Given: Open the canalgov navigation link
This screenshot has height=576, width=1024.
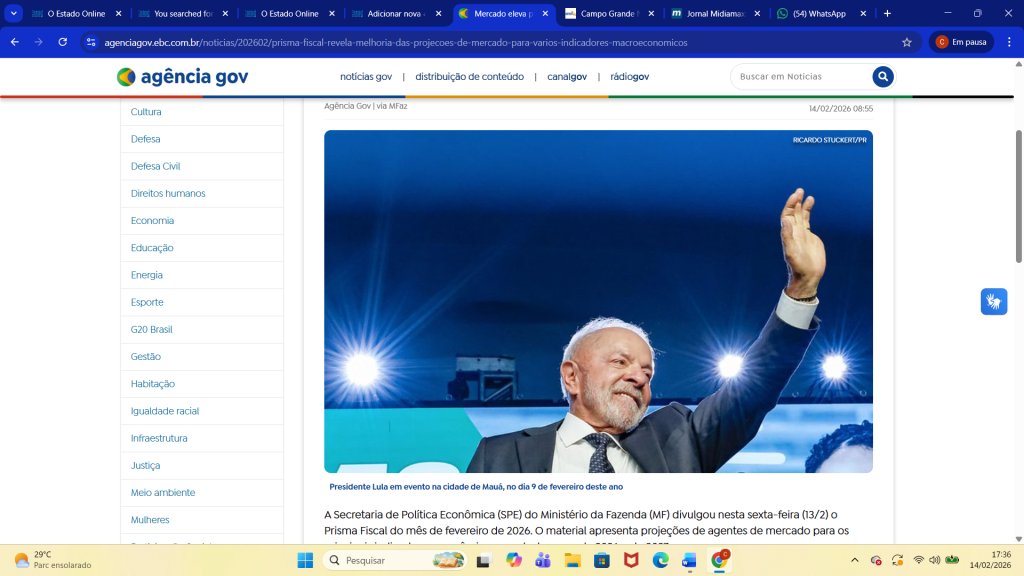Looking at the screenshot, I should 566,77.
